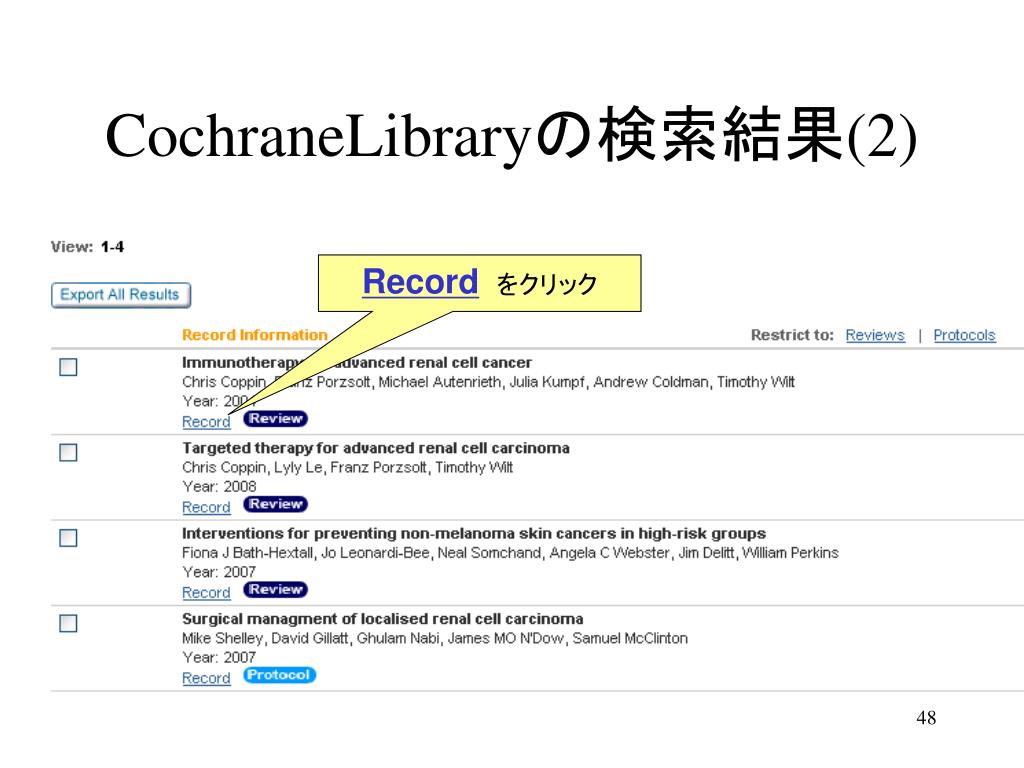Viewport: 1024px width, 768px height.
Task: Click slide page number 48
Action: 926,718
